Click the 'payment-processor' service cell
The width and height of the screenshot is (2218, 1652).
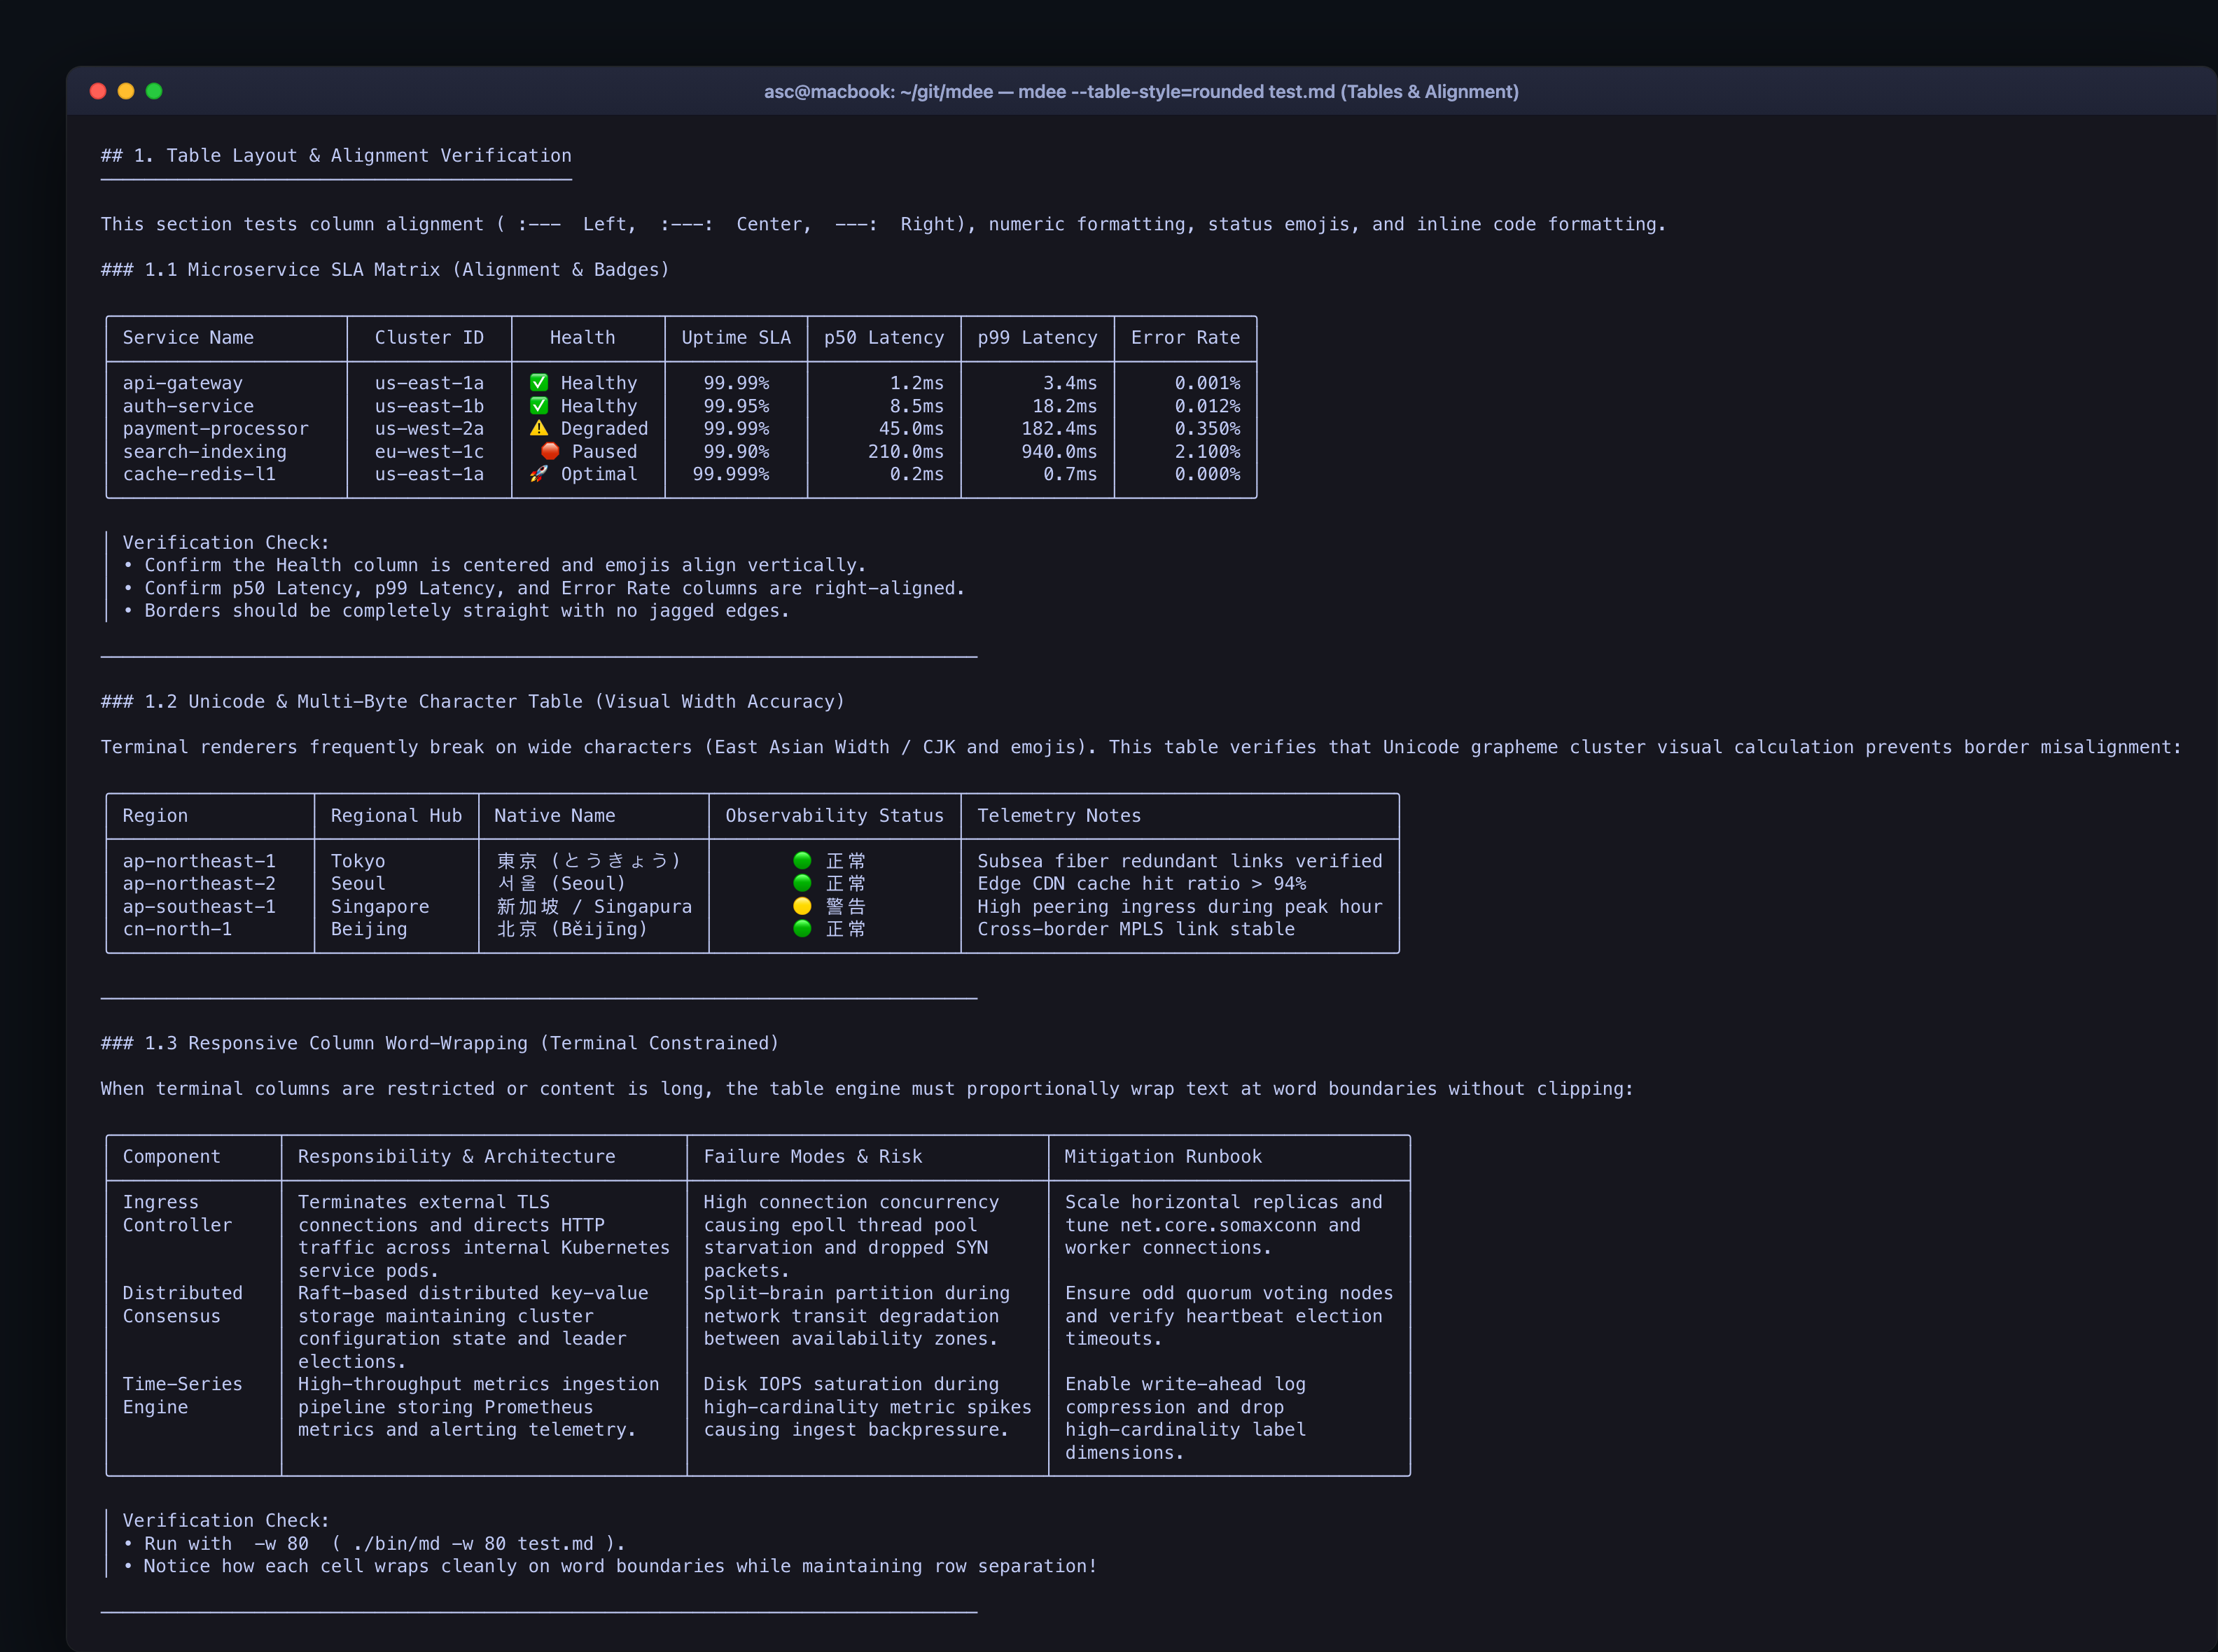(x=216, y=429)
